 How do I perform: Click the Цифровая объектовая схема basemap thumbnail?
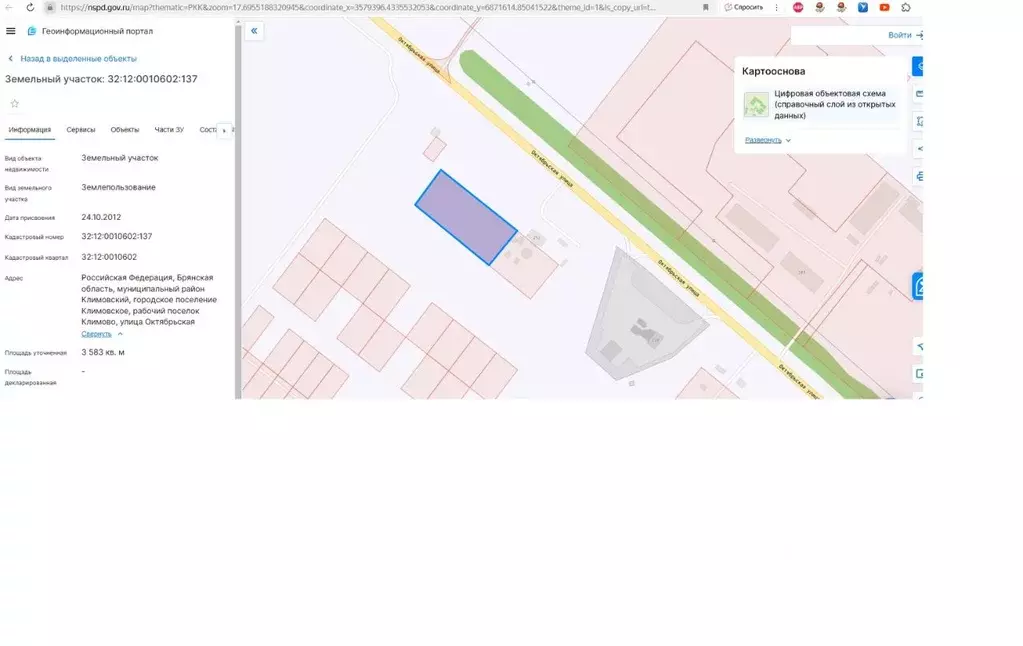pyautogui.click(x=756, y=104)
